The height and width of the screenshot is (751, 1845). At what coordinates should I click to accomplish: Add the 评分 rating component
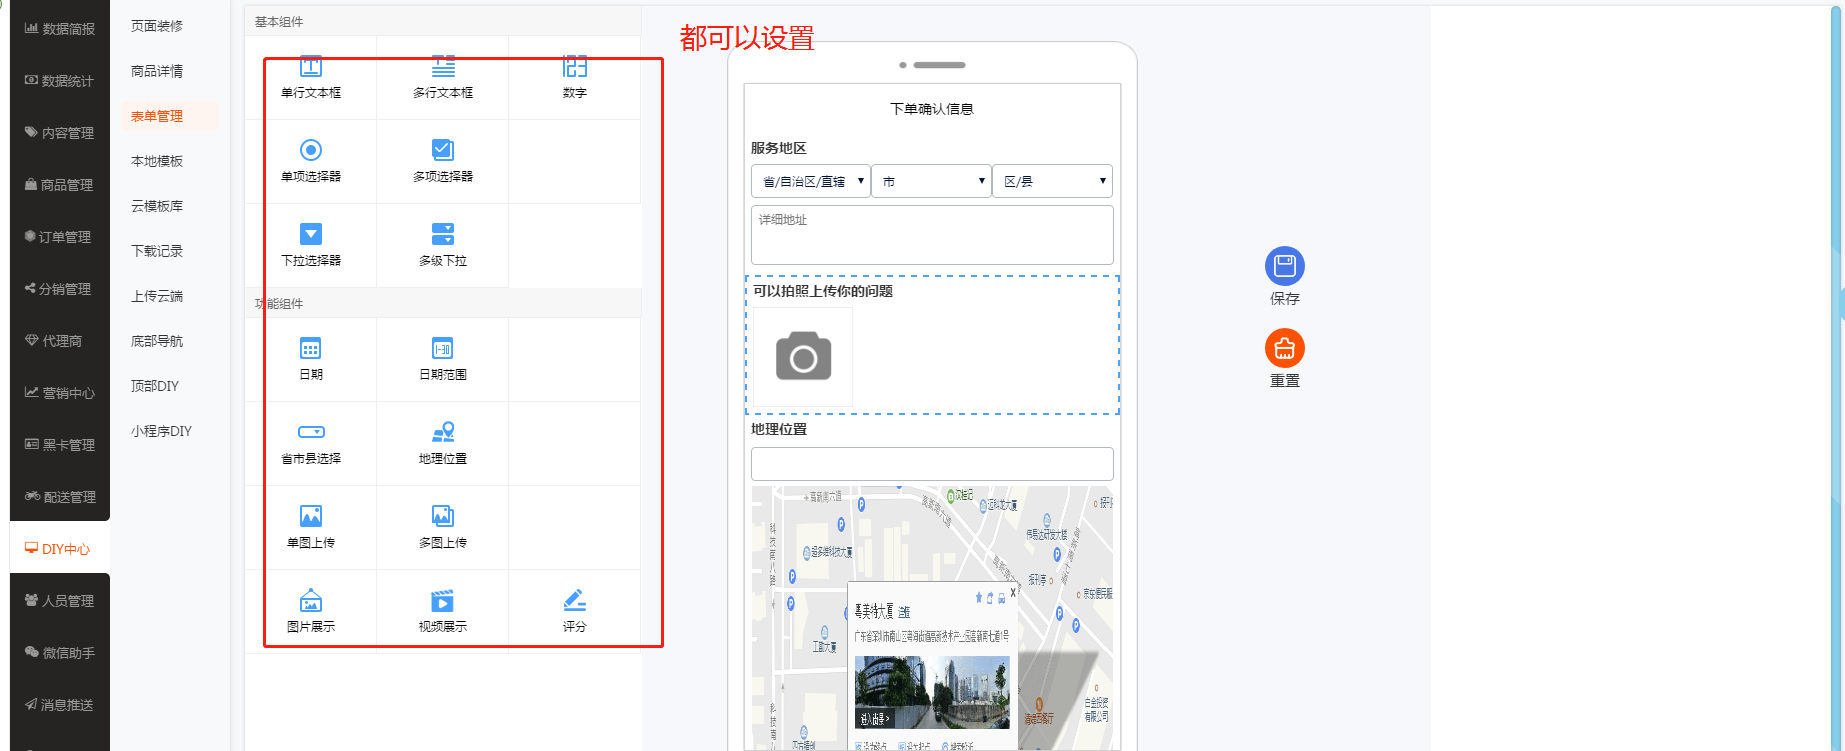(x=575, y=601)
